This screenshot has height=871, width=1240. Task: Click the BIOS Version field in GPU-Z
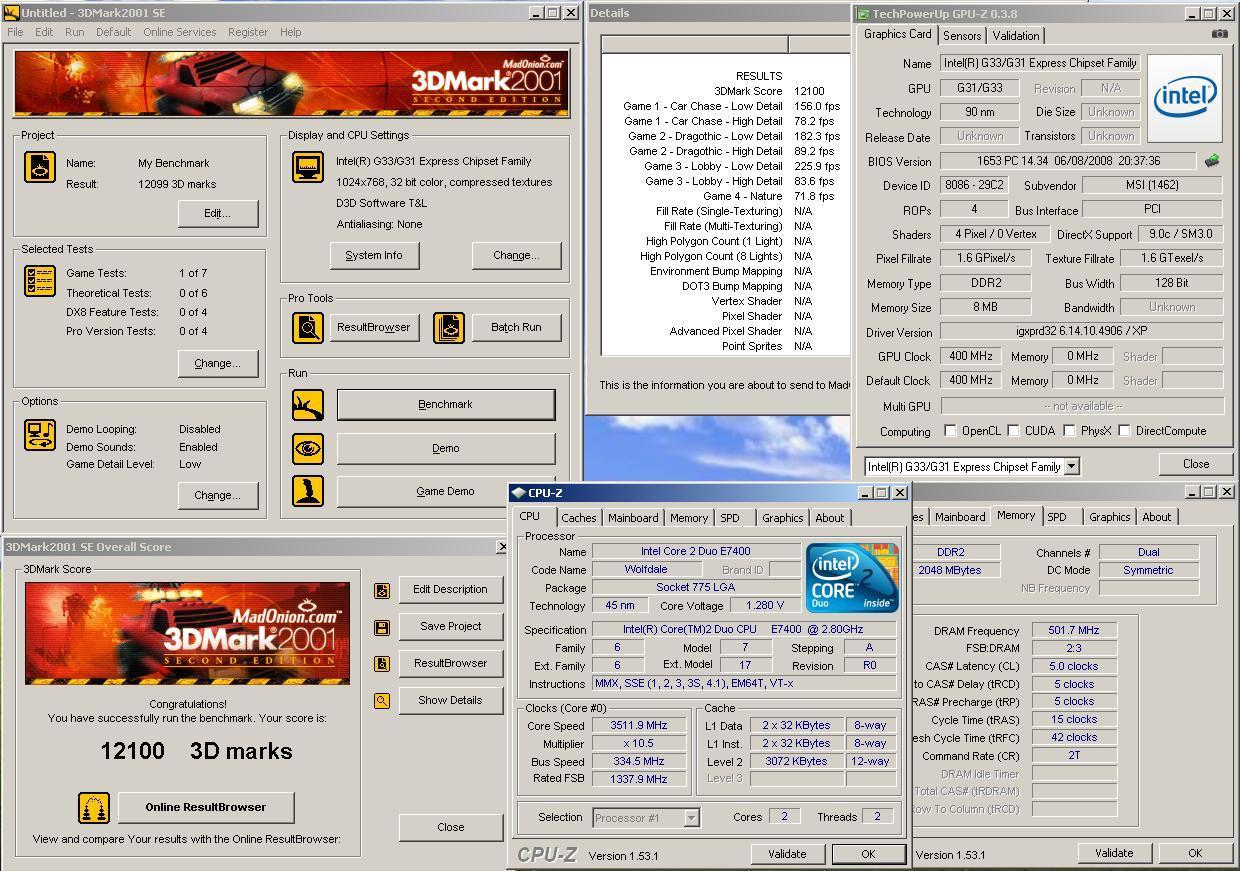tap(1068, 161)
